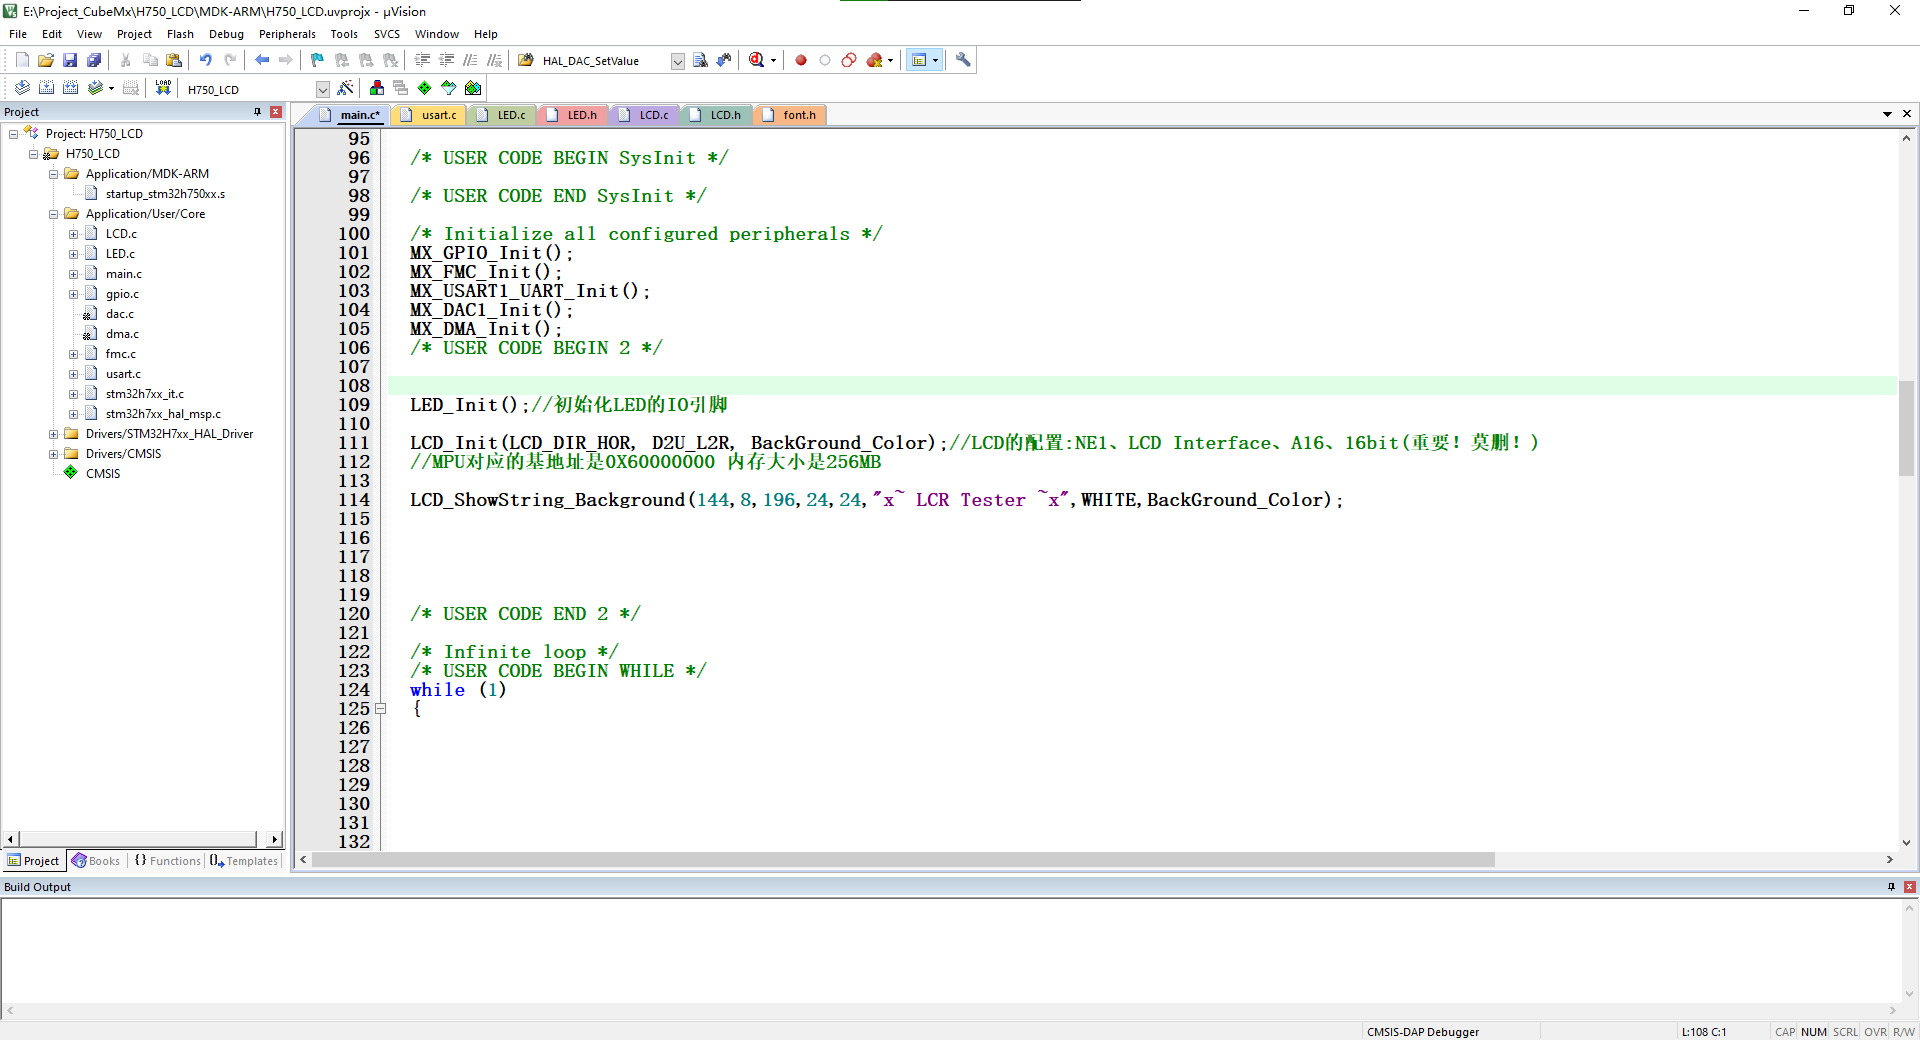Open the Project menu
1920x1040 pixels.
(x=134, y=34)
